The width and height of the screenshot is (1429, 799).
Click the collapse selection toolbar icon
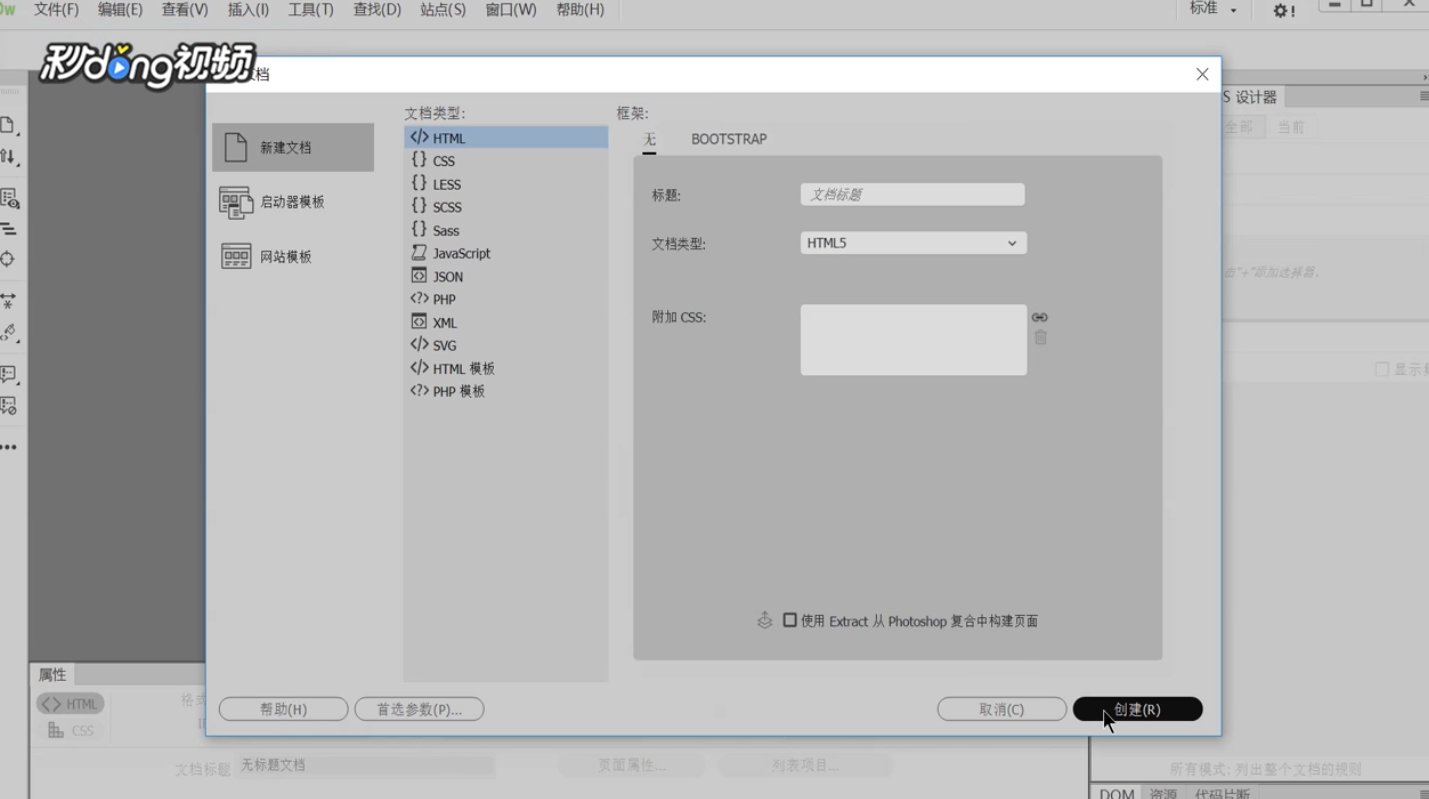[x=8, y=300]
